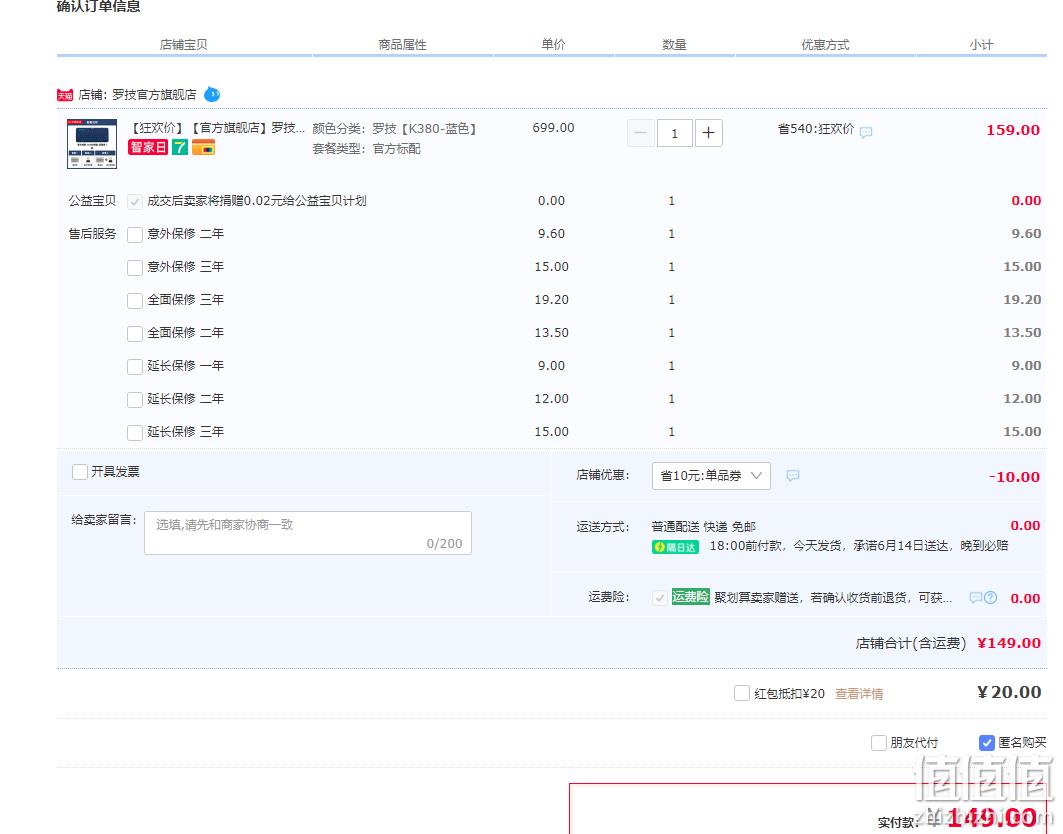1063x834 pixels.
Task: Click the 普通配送 快递 免邮 shipping text
Action: click(704, 527)
